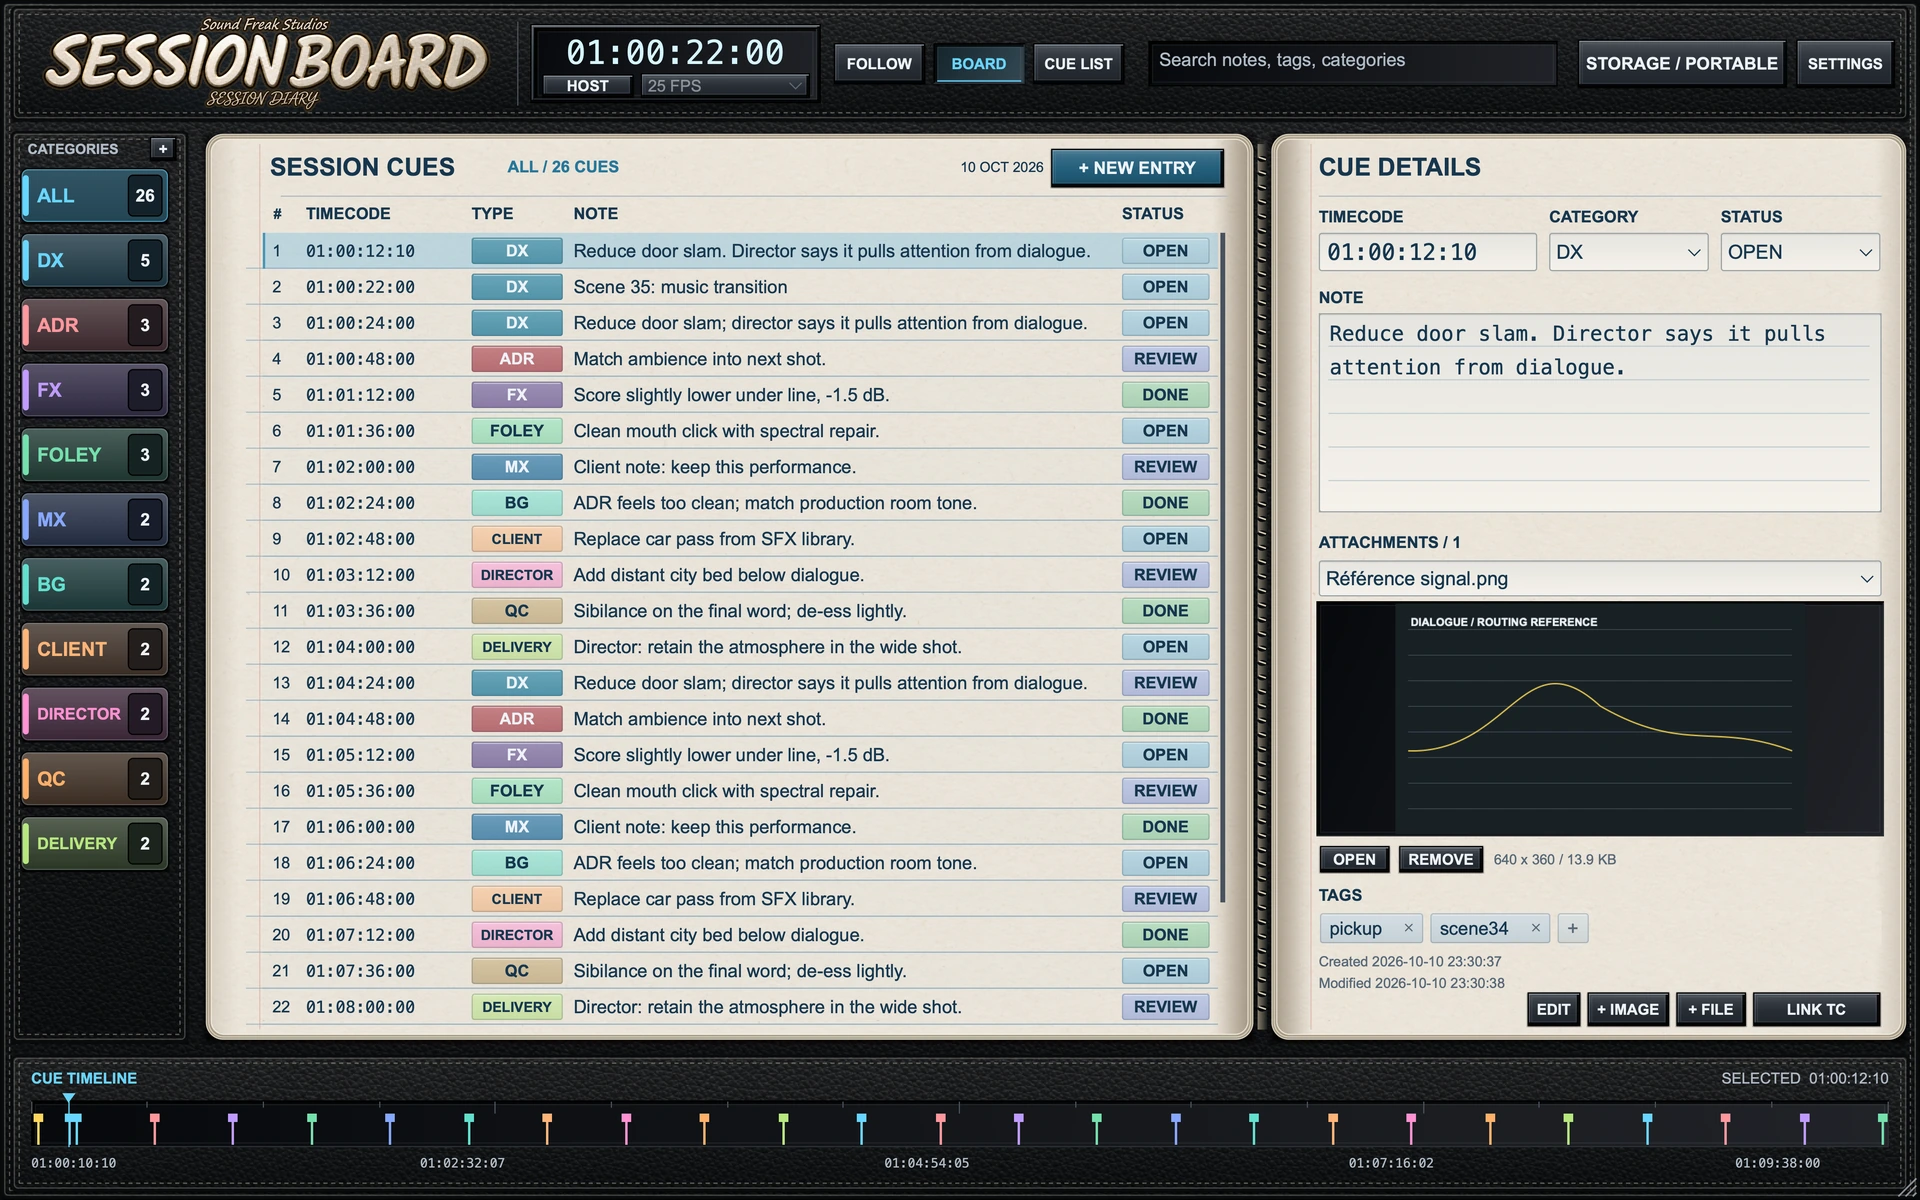This screenshot has width=1920, height=1200.
Task: Click into the NOTE text area
Action: tap(1599, 412)
